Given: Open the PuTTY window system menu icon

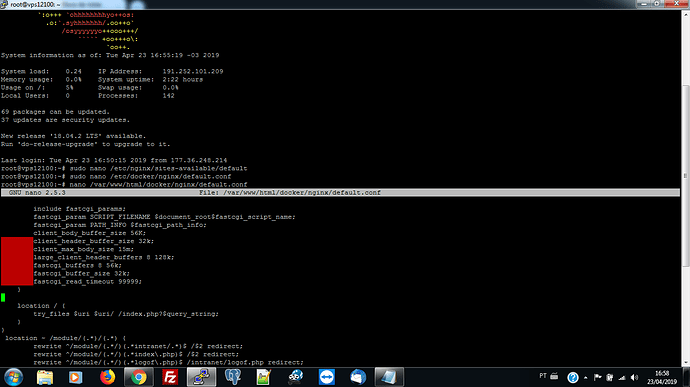Looking at the screenshot, I should [4, 4].
